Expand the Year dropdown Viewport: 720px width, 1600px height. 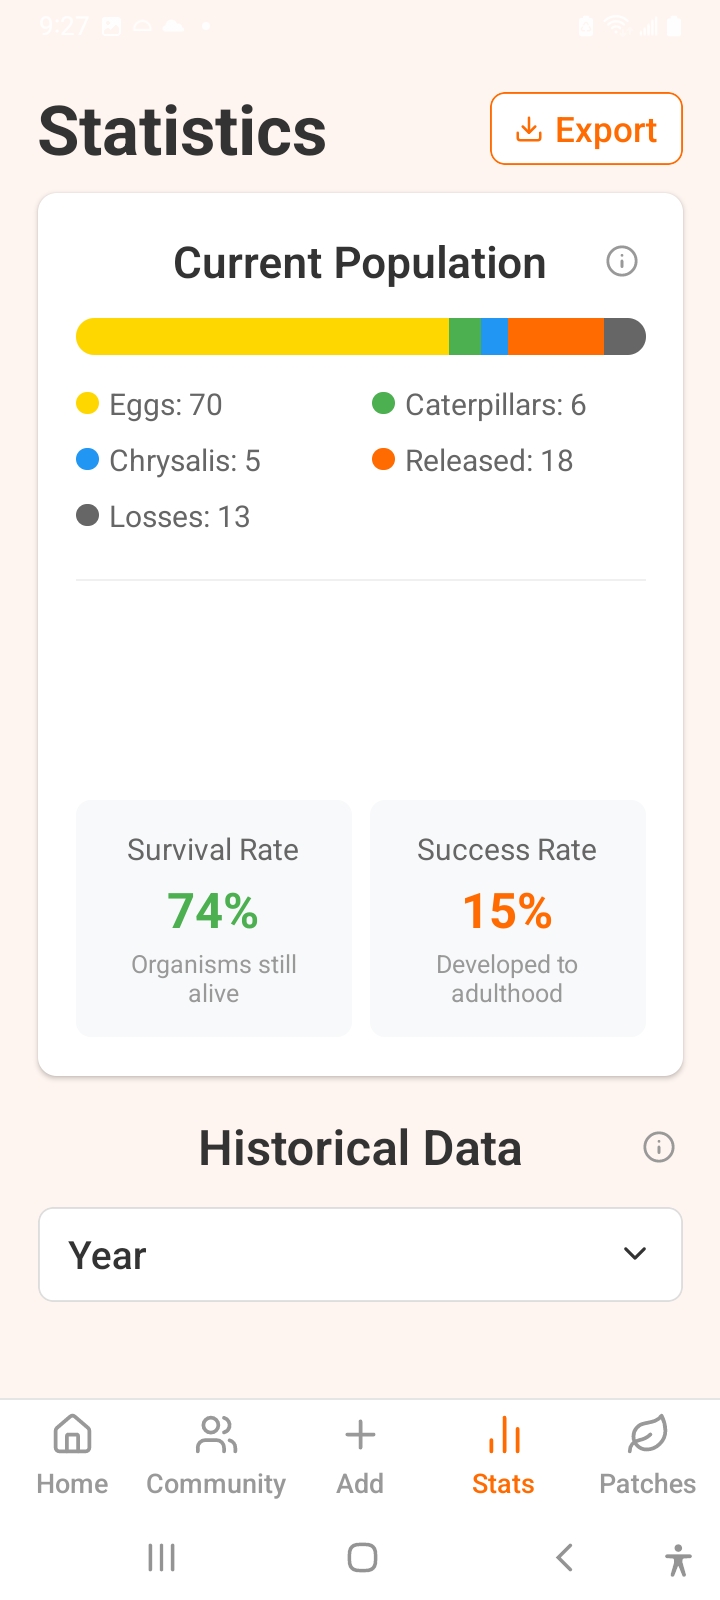point(360,1255)
